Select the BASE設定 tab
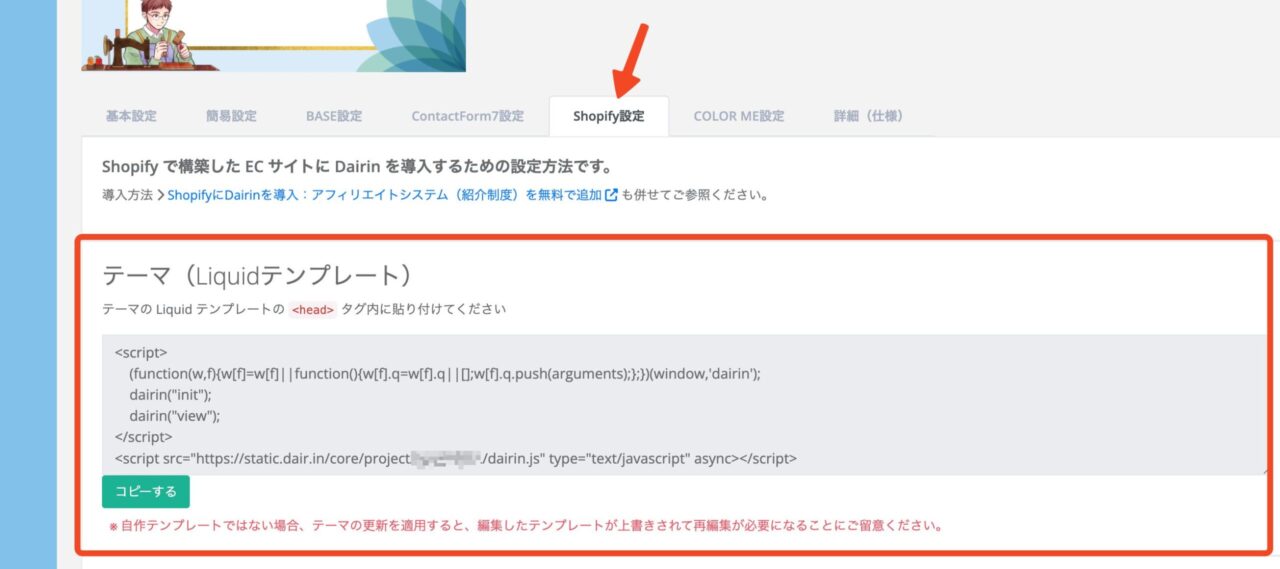 [334, 116]
